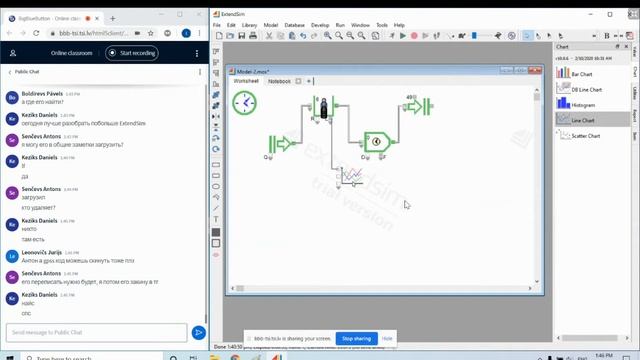
Task: Go back from Public Chat using arrow
Action: 10,72
